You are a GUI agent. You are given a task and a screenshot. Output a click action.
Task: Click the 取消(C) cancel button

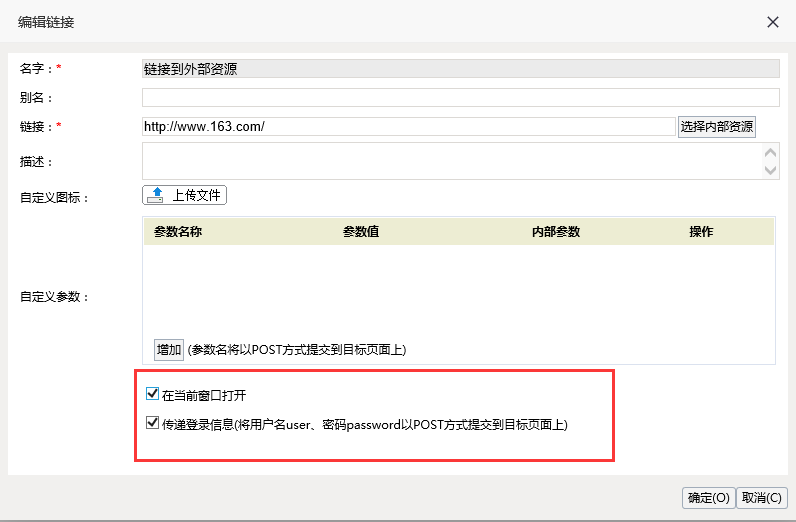(x=761, y=498)
